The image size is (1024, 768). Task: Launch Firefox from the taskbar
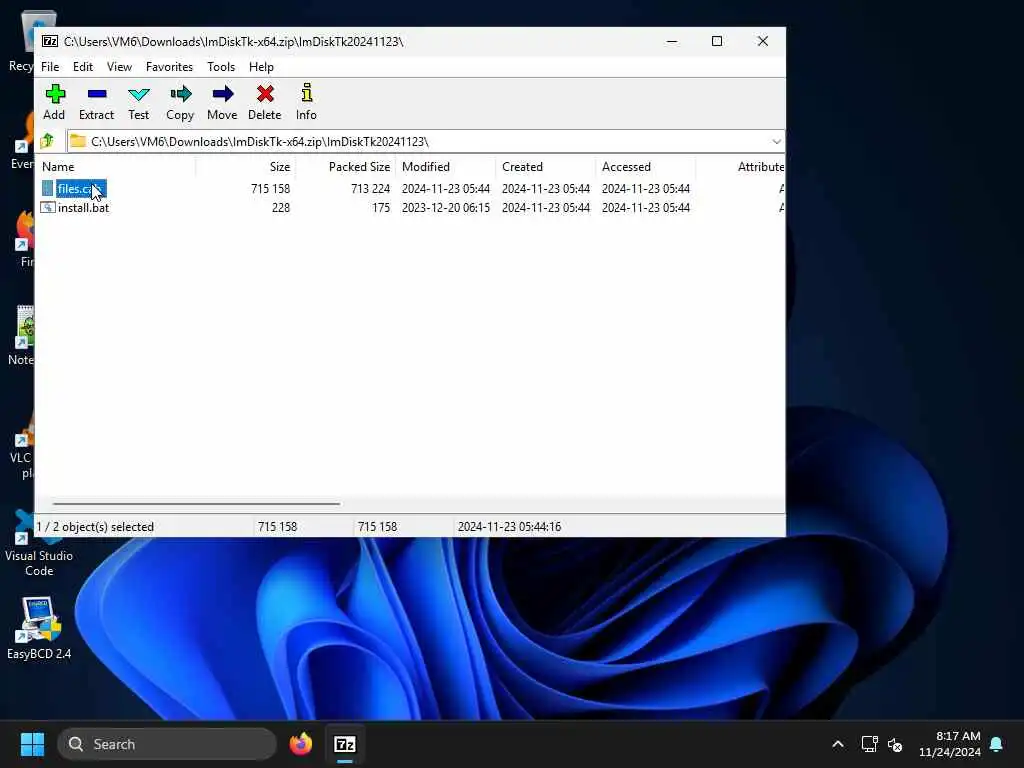tap(300, 744)
